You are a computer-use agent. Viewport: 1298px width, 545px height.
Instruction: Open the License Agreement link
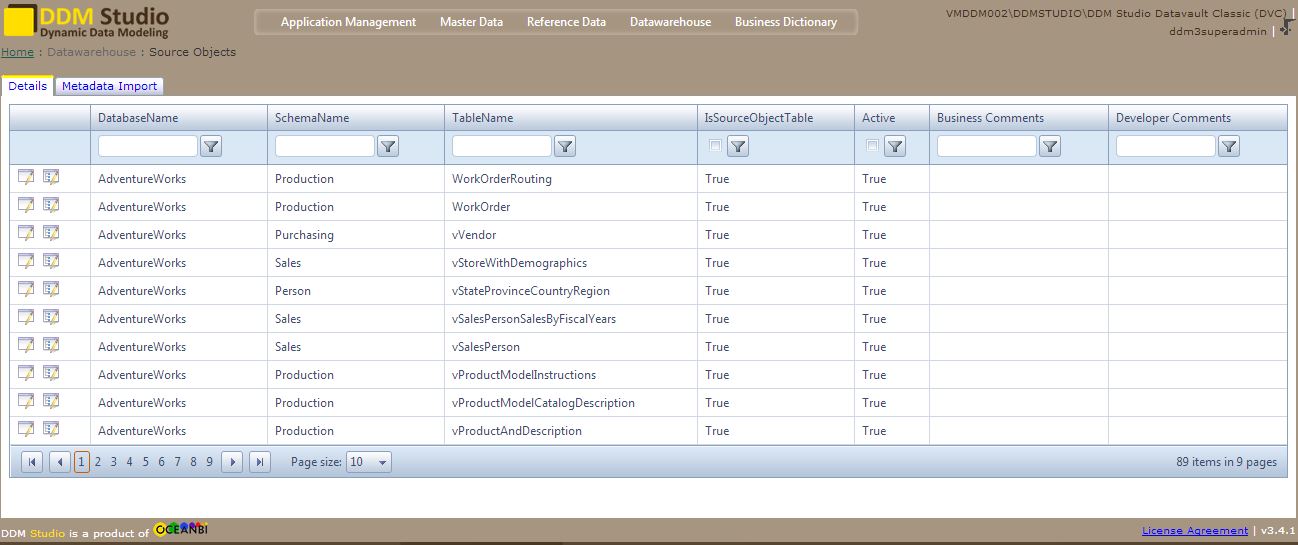tap(1194, 531)
